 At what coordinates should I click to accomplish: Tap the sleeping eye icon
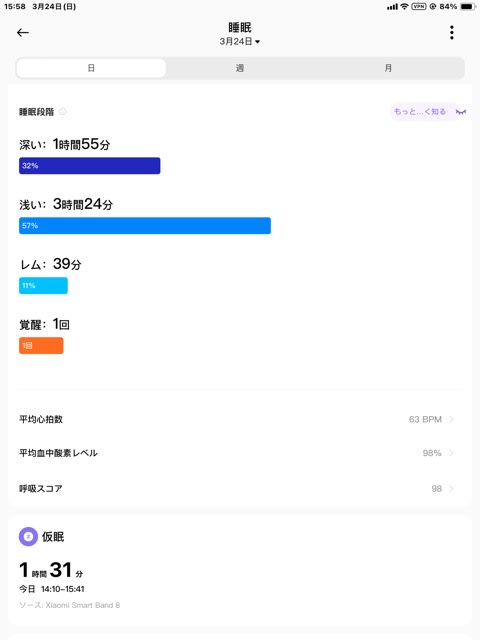tap(461, 112)
